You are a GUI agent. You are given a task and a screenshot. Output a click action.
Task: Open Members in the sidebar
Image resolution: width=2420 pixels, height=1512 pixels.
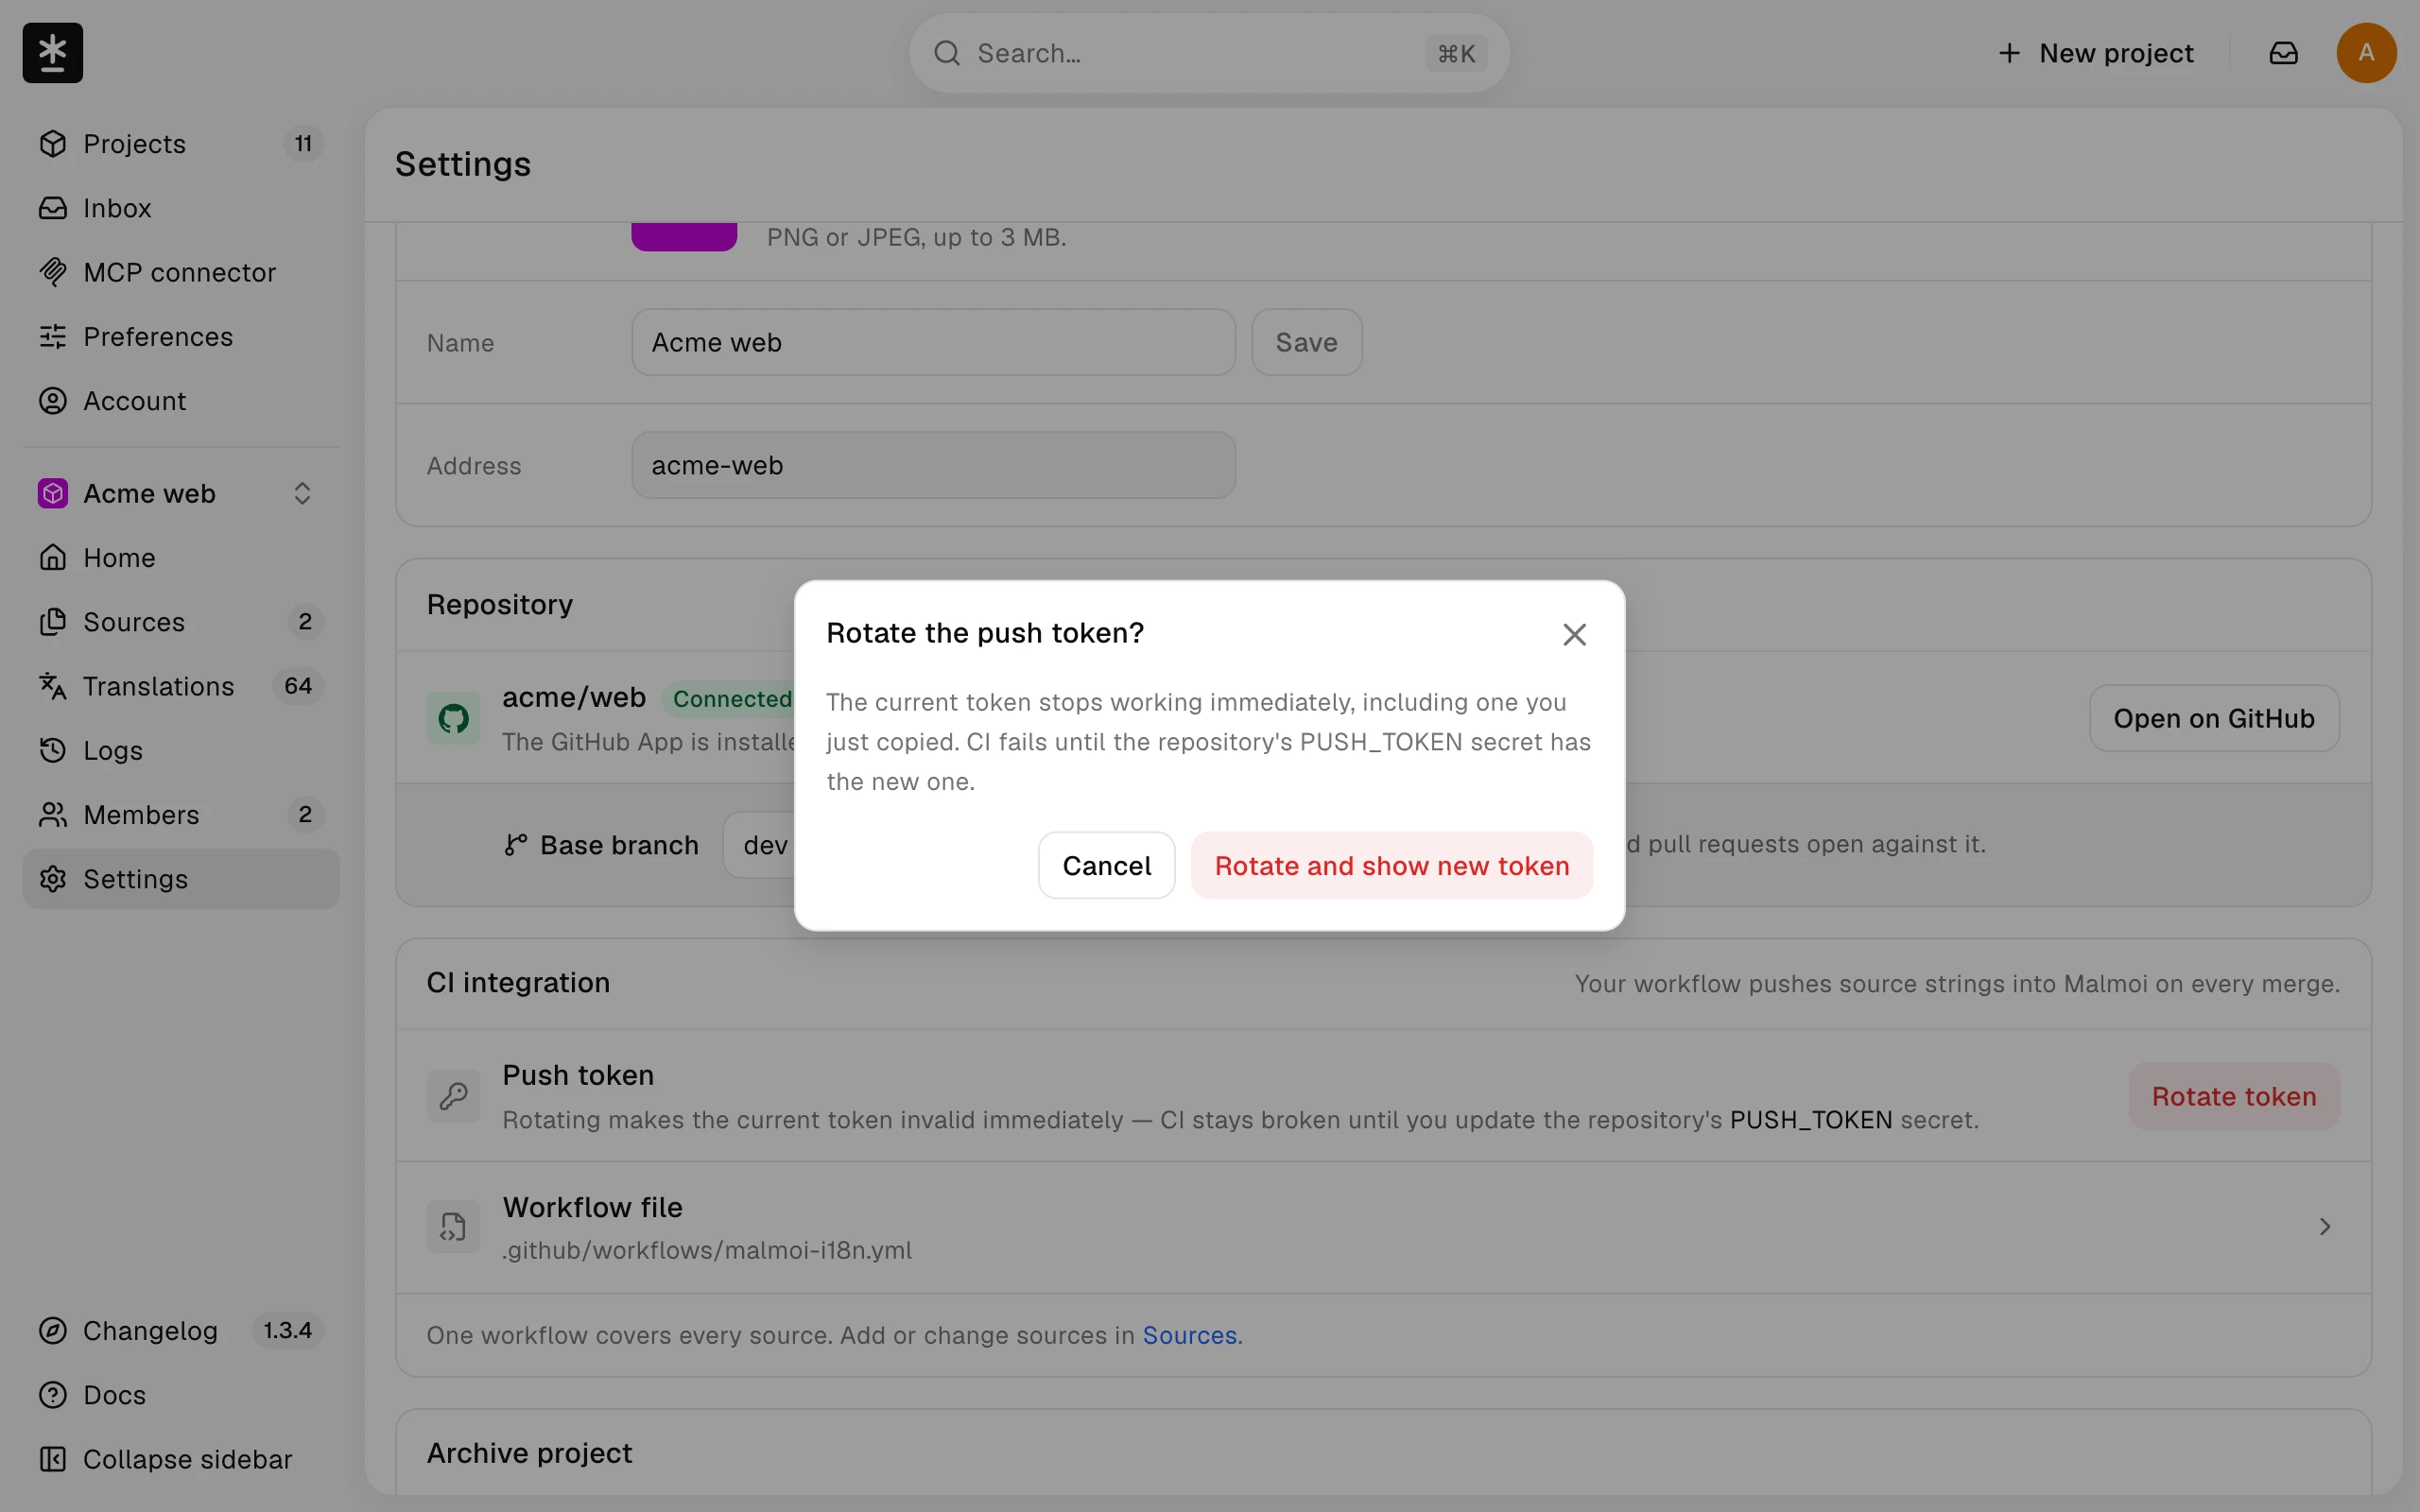click(x=181, y=815)
